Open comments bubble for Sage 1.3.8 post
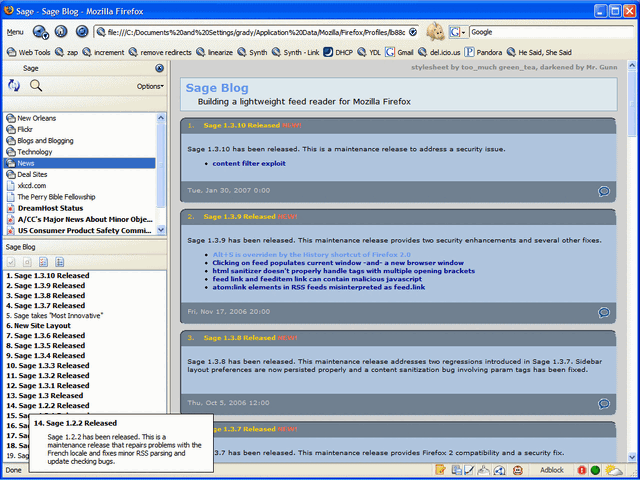The width and height of the screenshot is (640, 480). coord(604,404)
